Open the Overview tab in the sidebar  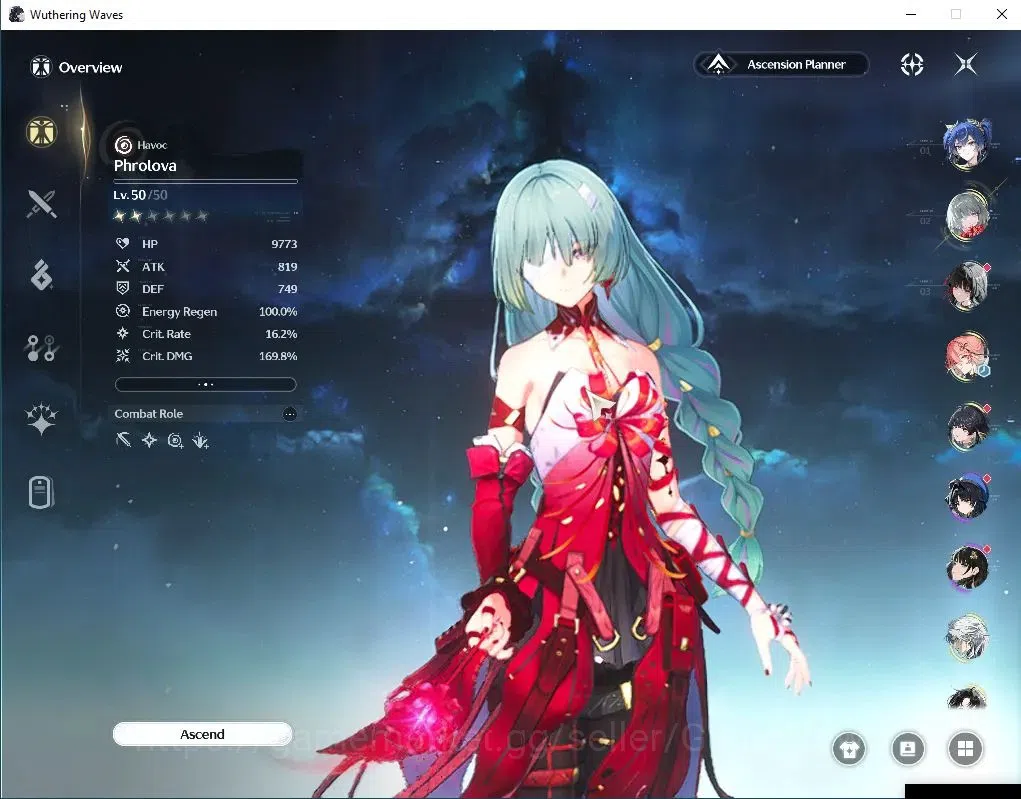[x=42, y=132]
